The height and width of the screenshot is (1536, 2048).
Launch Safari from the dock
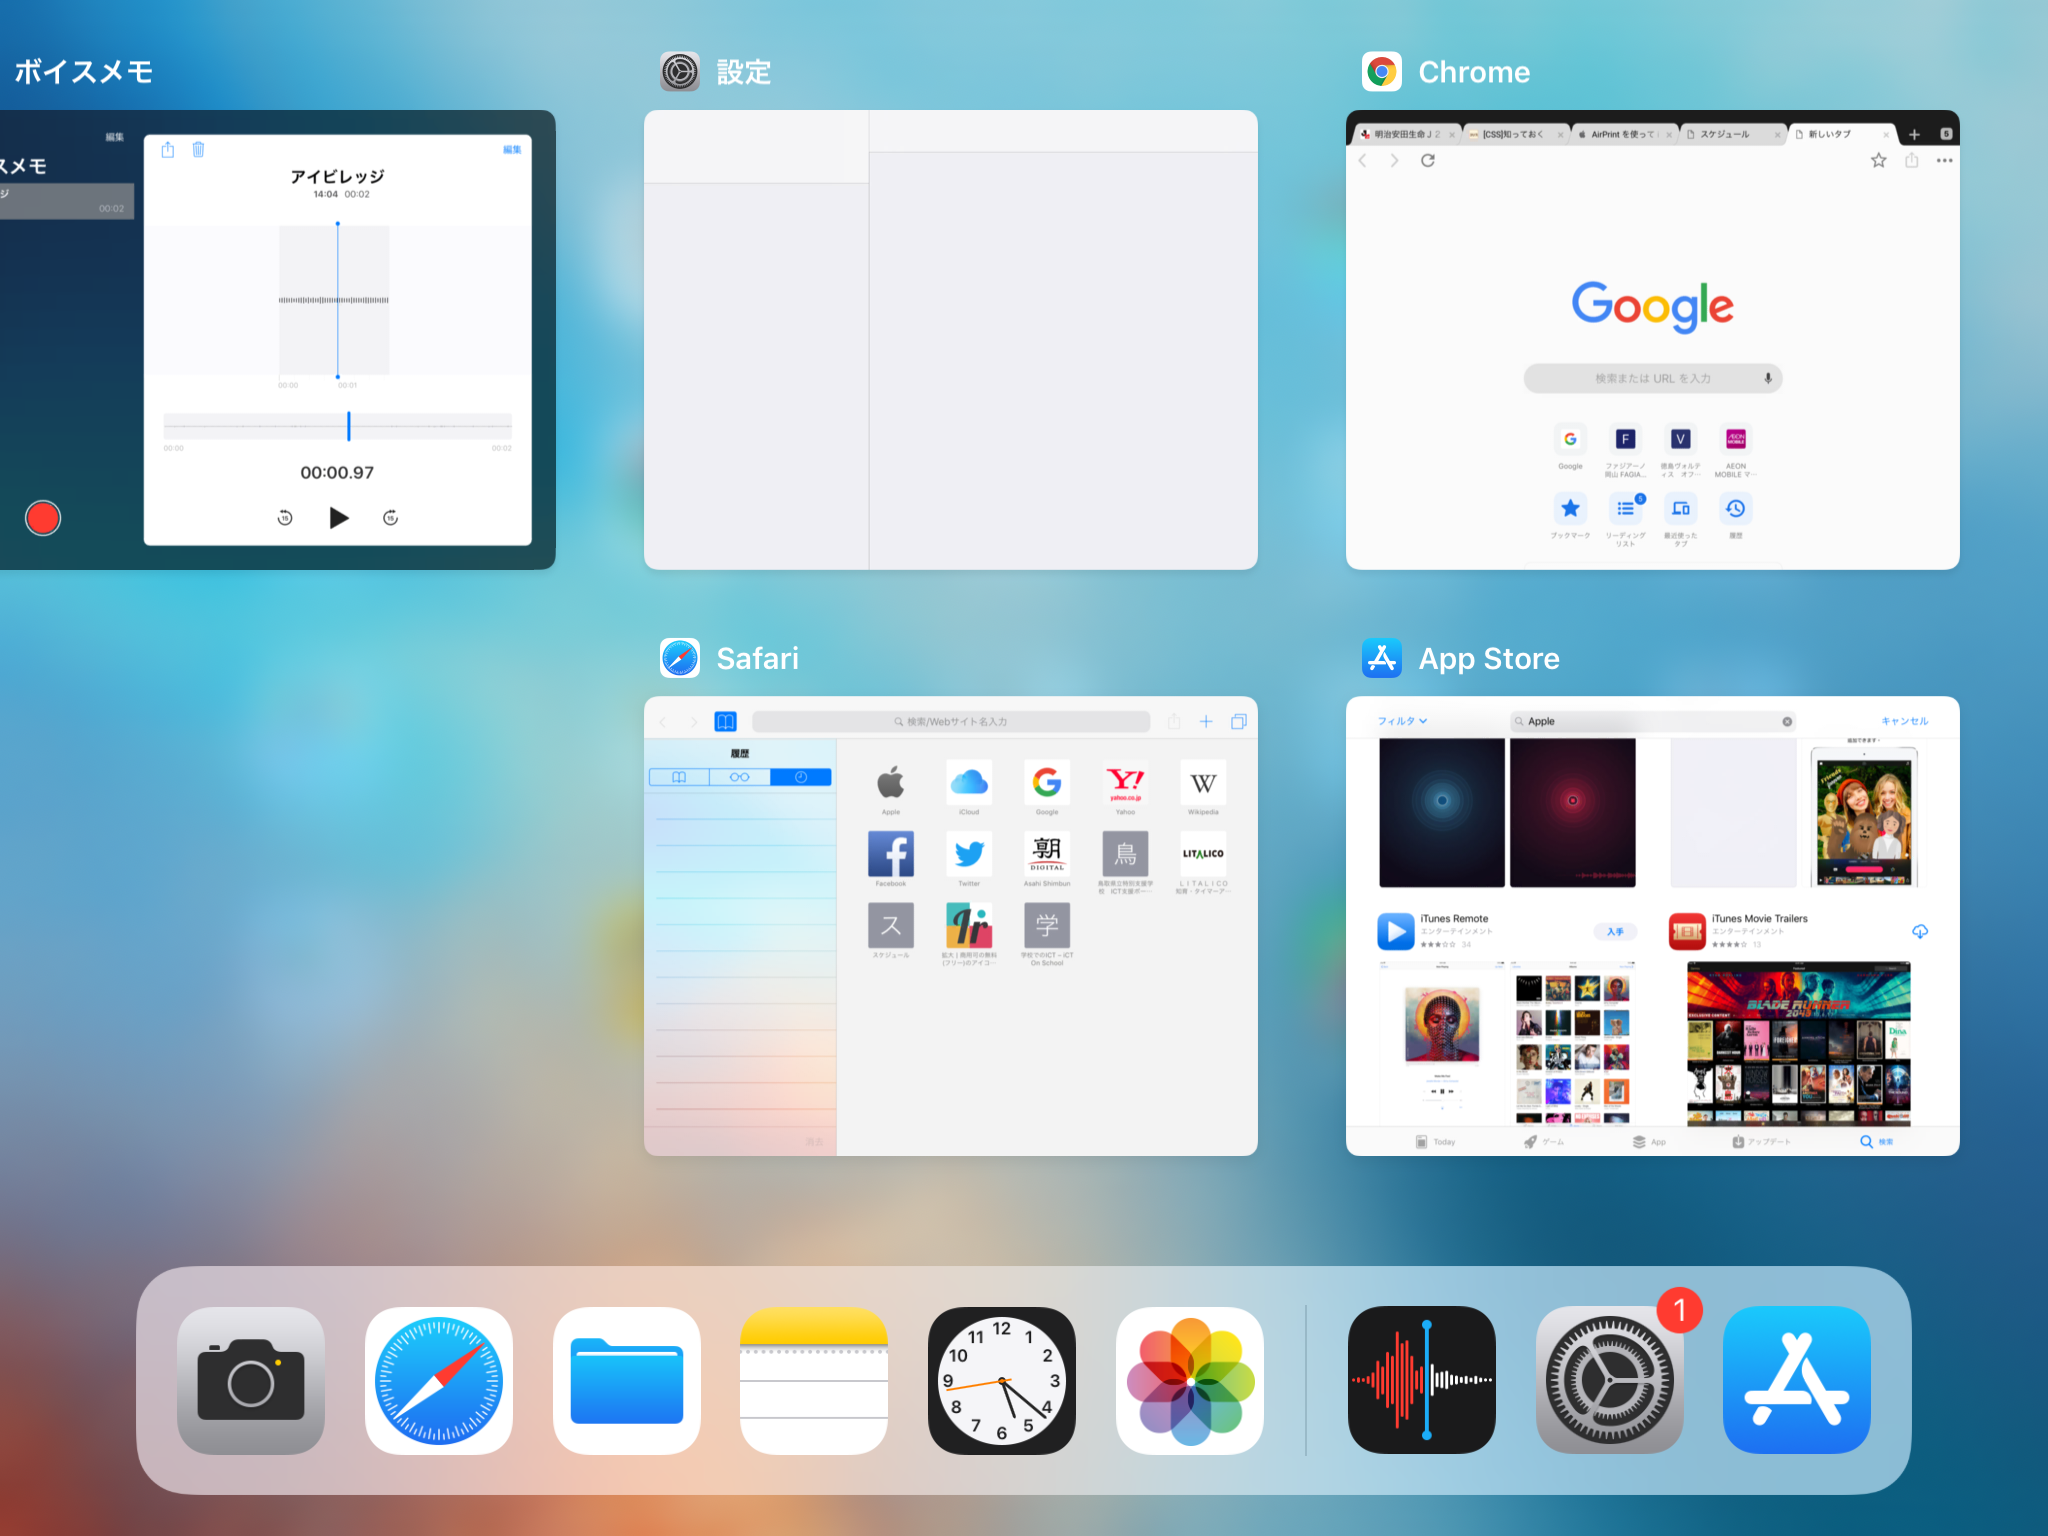click(x=439, y=1380)
